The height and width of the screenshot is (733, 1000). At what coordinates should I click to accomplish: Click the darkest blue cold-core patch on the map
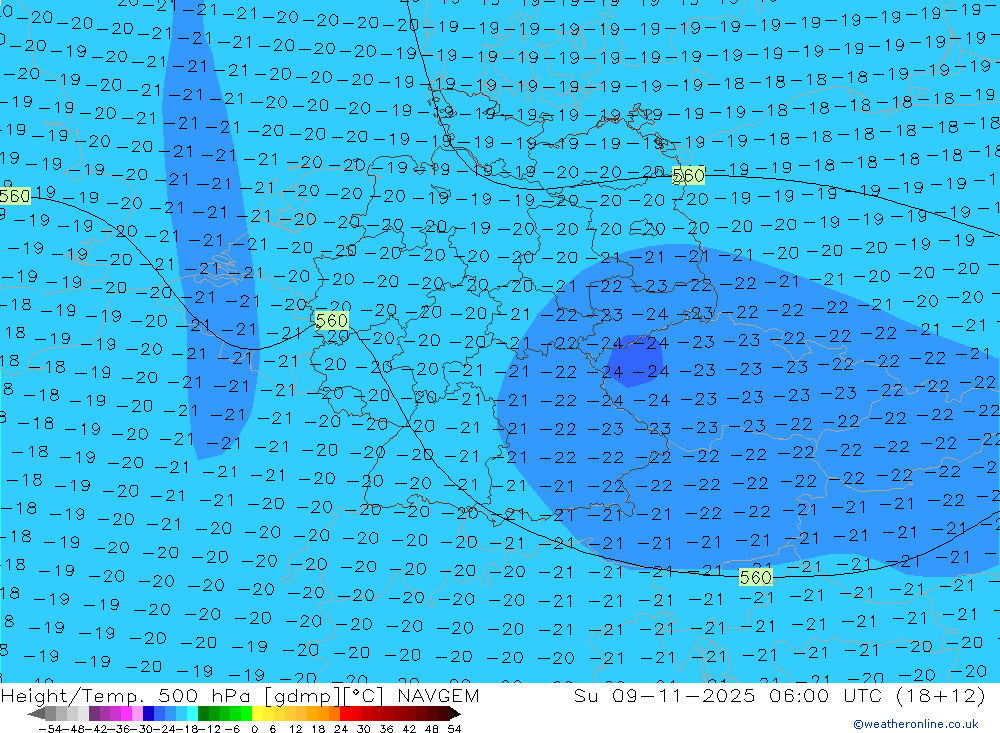click(x=635, y=361)
